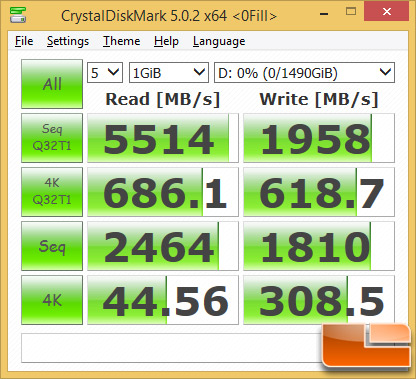Open the drive selector showing D: 0%
The width and height of the screenshot is (416, 379).
304,72
